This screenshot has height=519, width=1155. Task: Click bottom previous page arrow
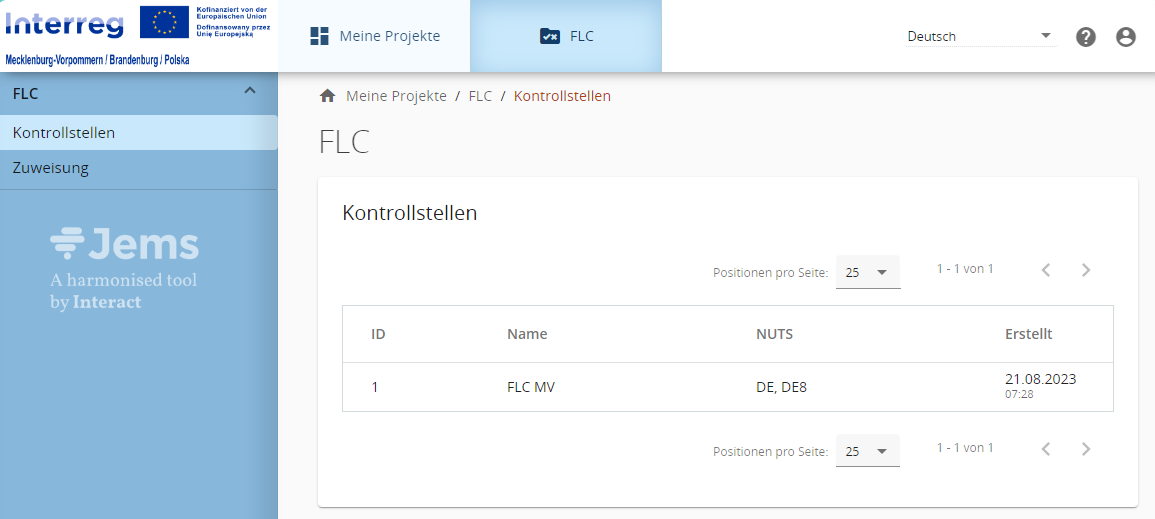pos(1046,450)
